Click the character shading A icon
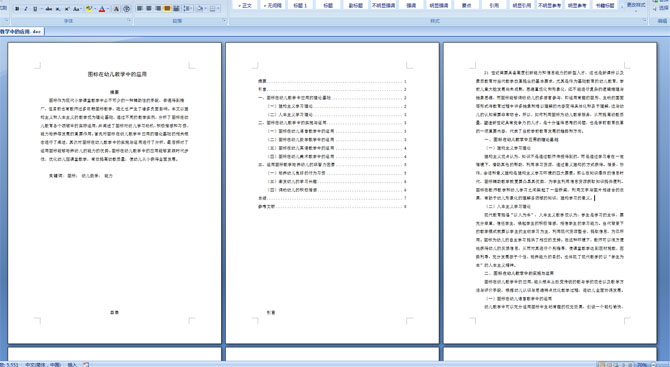The width and height of the screenshot is (670, 367). coord(116,9)
